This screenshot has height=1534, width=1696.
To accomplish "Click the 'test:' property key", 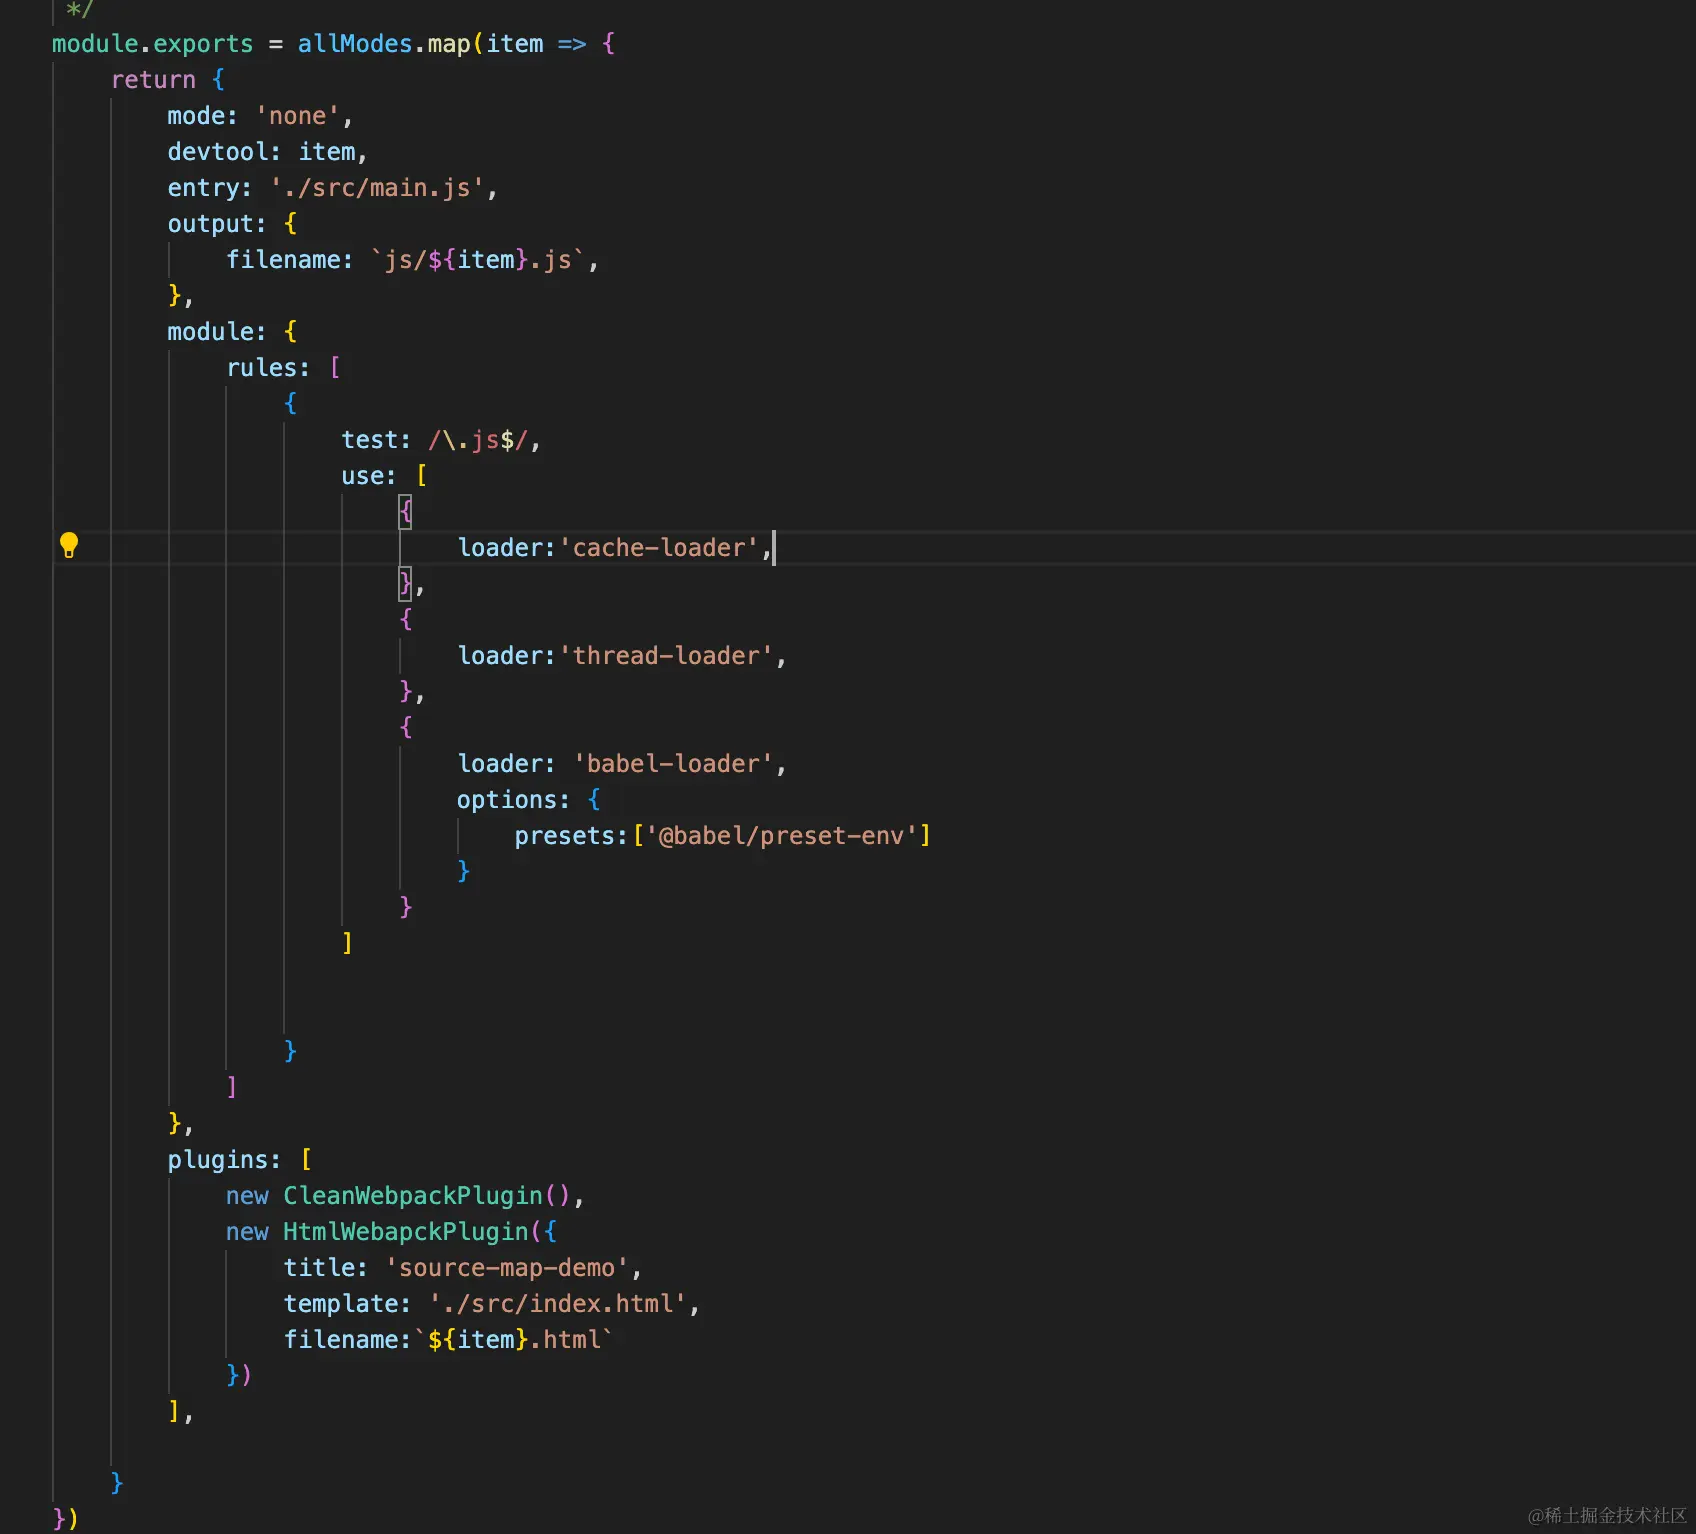I will point(376,440).
